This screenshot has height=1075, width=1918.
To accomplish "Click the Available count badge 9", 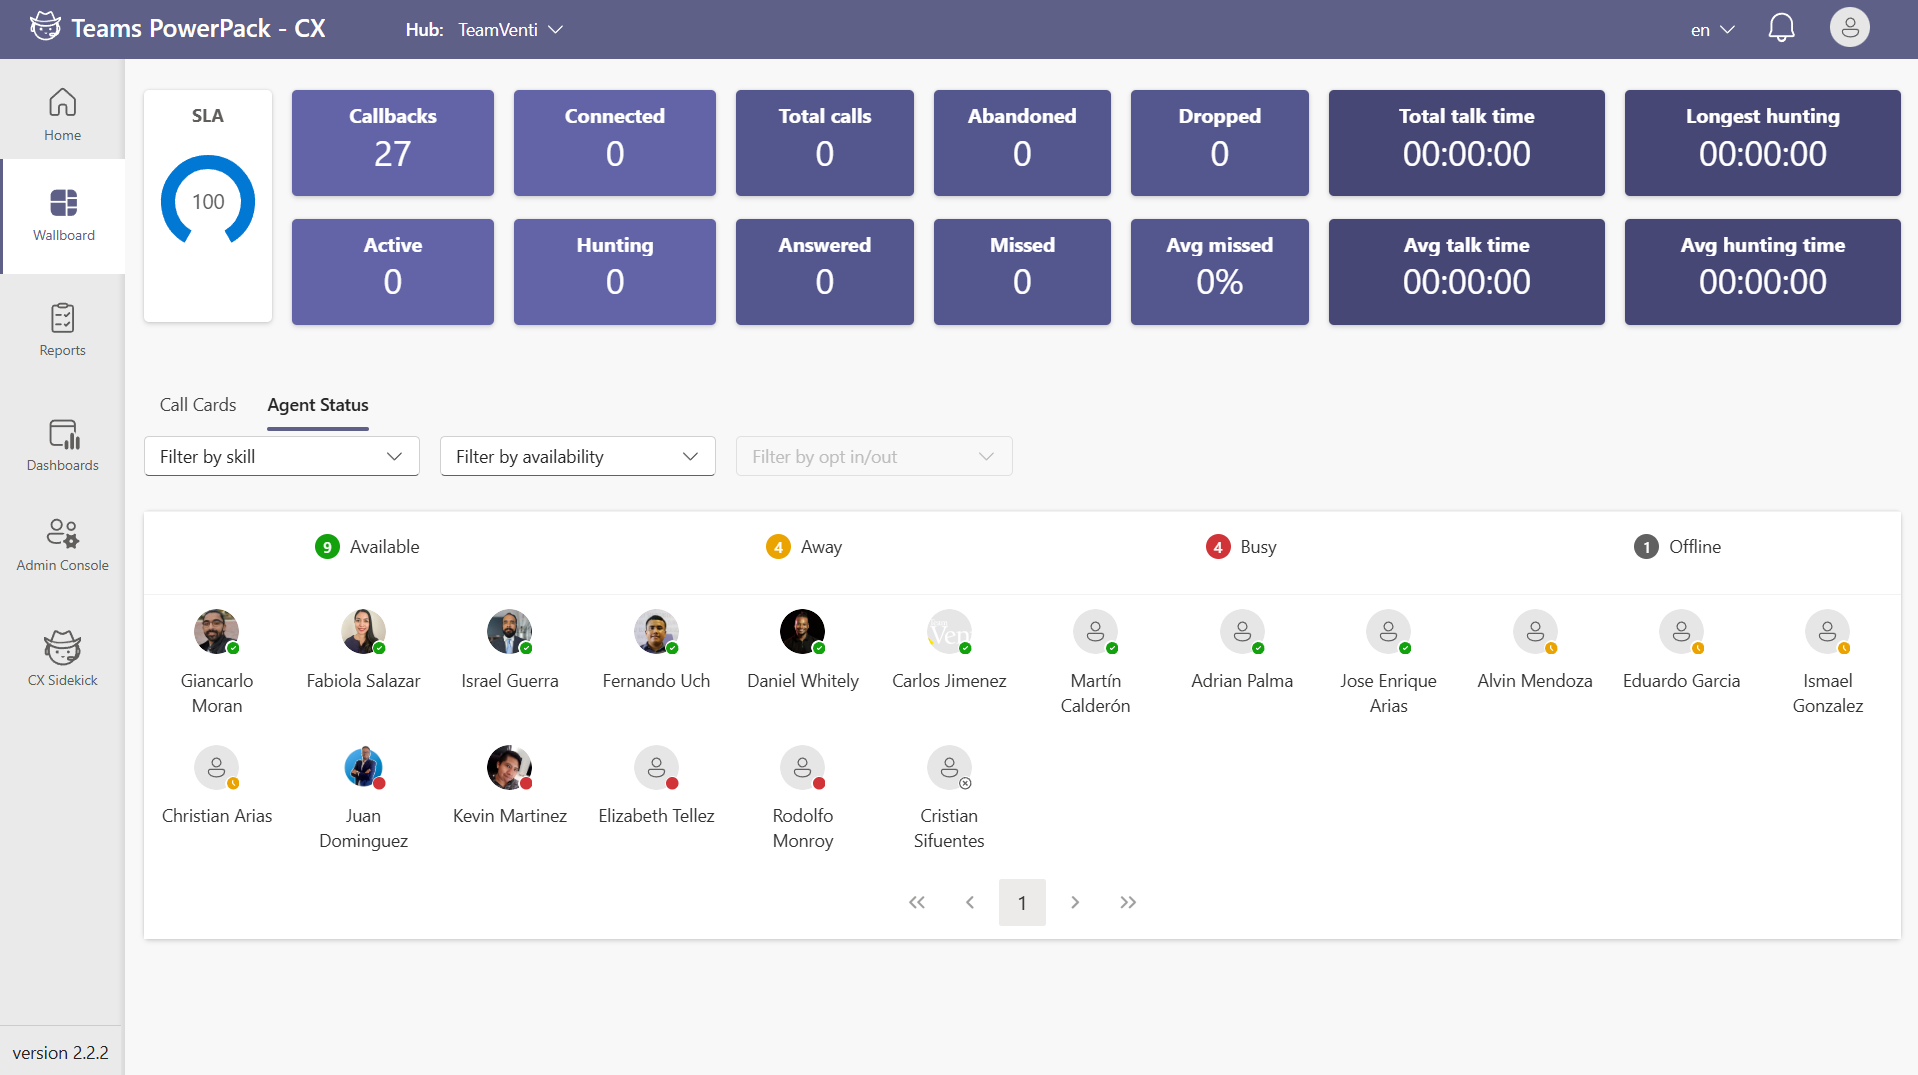I will pyautogui.click(x=327, y=547).
